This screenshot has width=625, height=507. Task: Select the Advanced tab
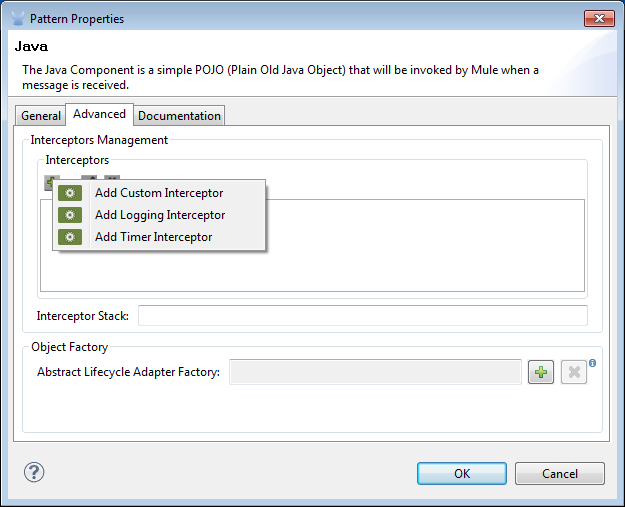tap(99, 114)
